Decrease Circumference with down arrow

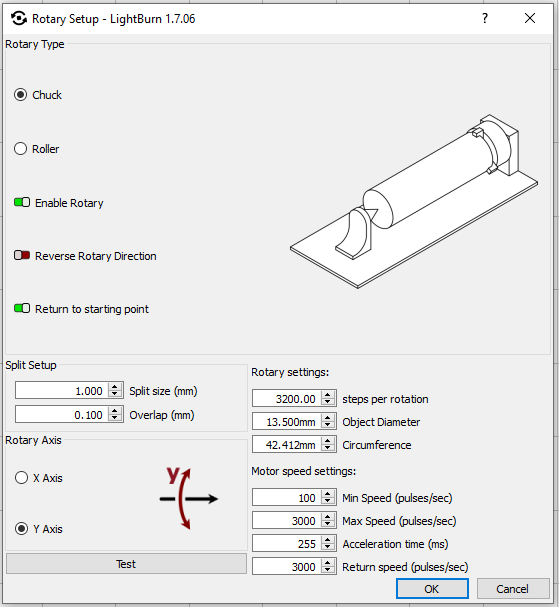coord(328,449)
